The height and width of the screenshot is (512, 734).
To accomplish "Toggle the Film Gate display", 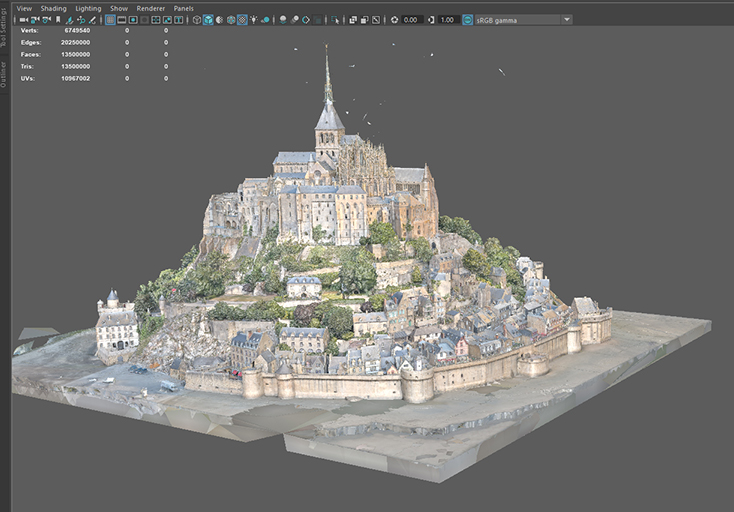I will 122,20.
